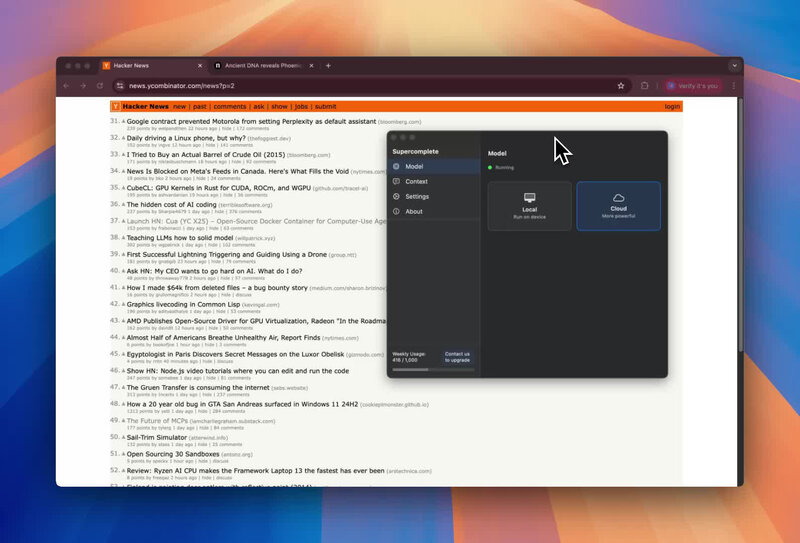Image resolution: width=800 pixels, height=543 pixels.
Task: Open the past link in Hacker News header
Action: tap(200, 107)
